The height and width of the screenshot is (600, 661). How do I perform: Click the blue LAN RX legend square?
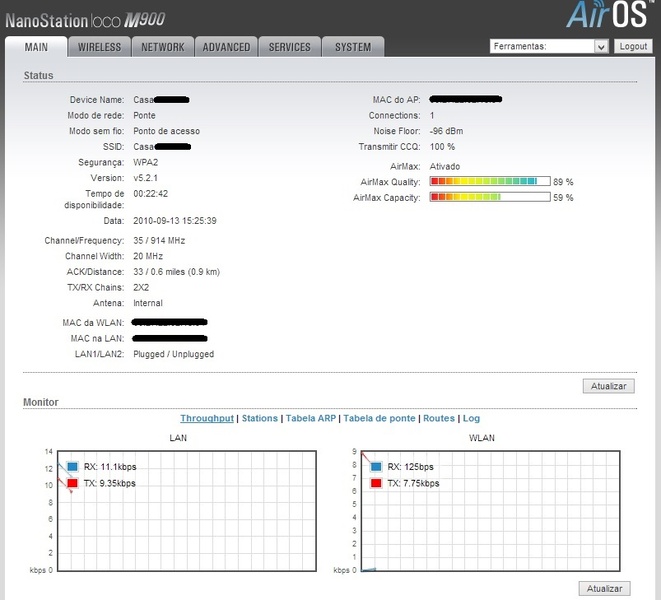point(73,466)
